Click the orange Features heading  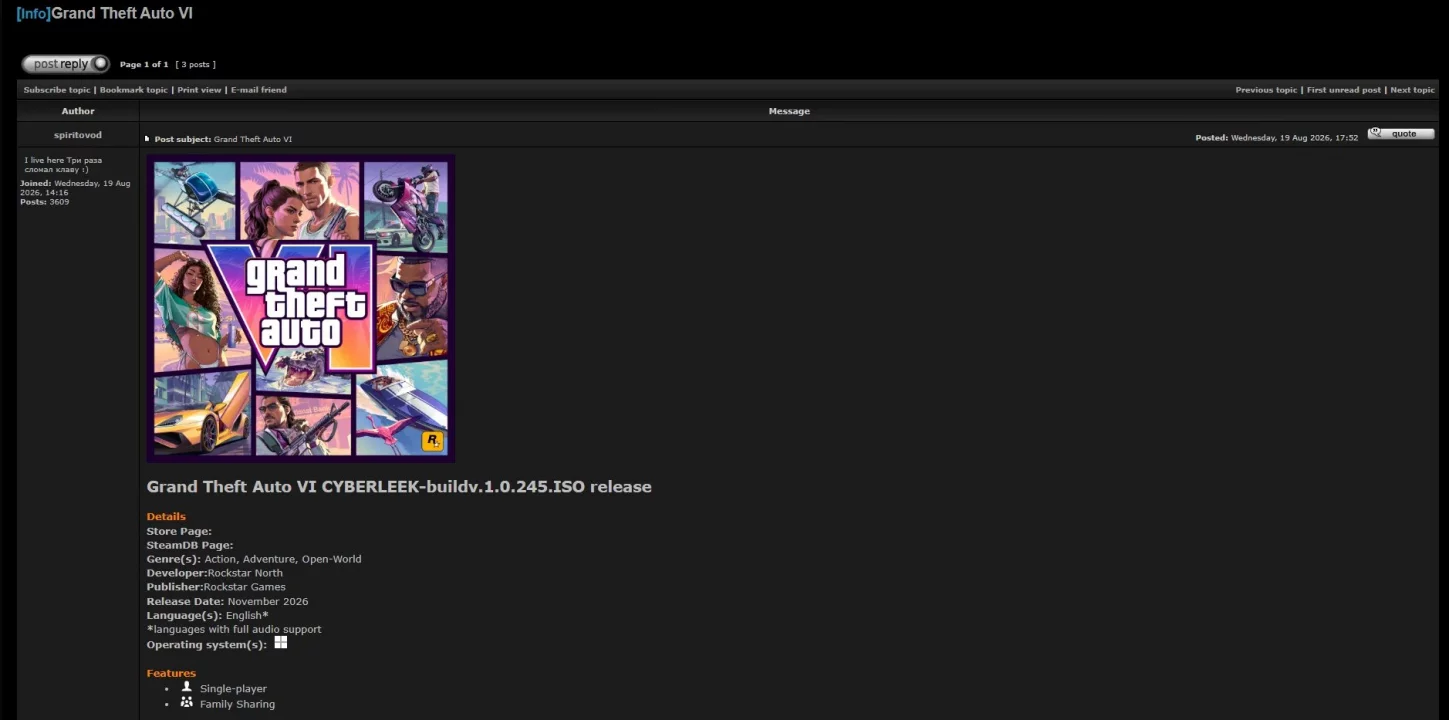[x=171, y=673]
